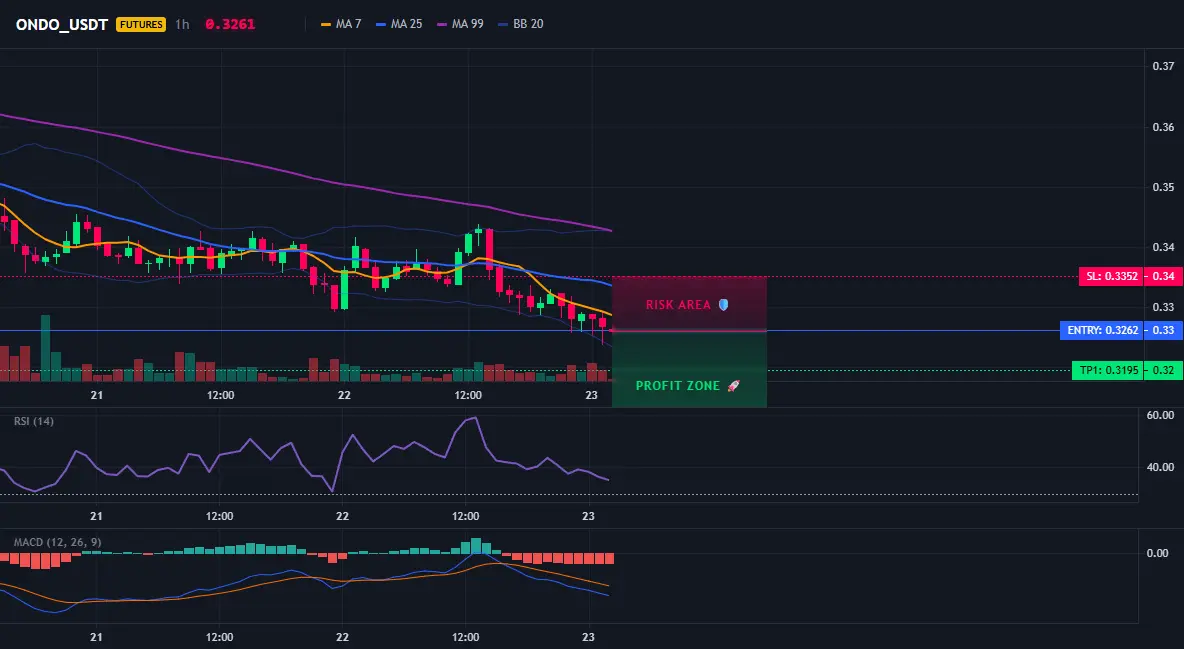The image size is (1184, 649).
Task: Click the red 0.3261 price value
Action: pos(230,24)
